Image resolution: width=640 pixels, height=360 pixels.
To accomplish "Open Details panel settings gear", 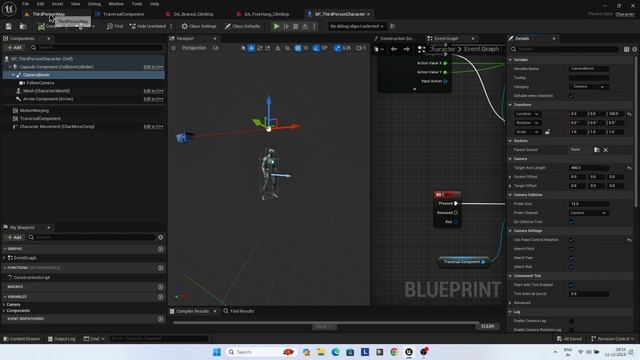I will point(635,49).
